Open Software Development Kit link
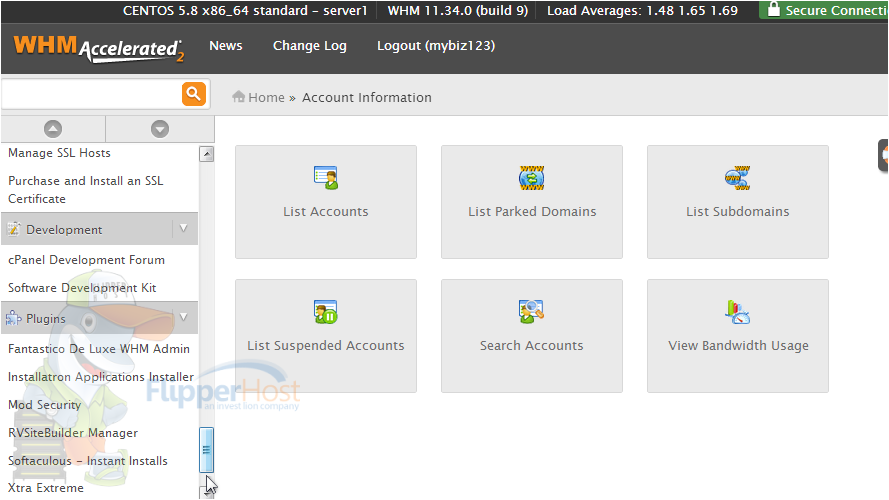 [x=82, y=287]
